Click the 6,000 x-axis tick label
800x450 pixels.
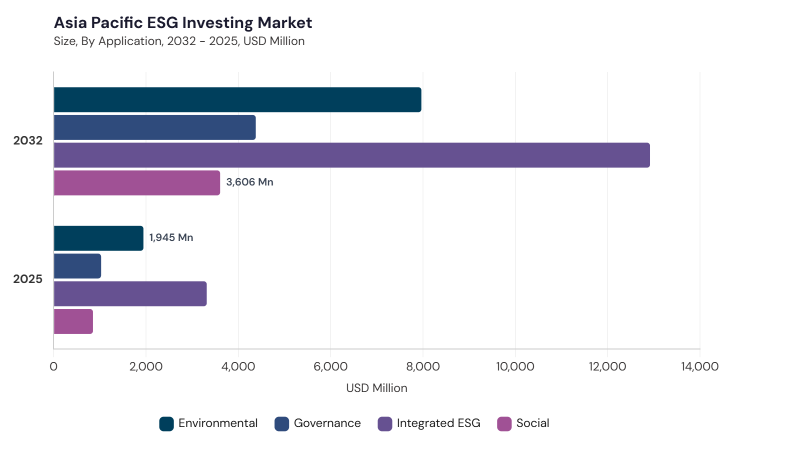(331, 367)
